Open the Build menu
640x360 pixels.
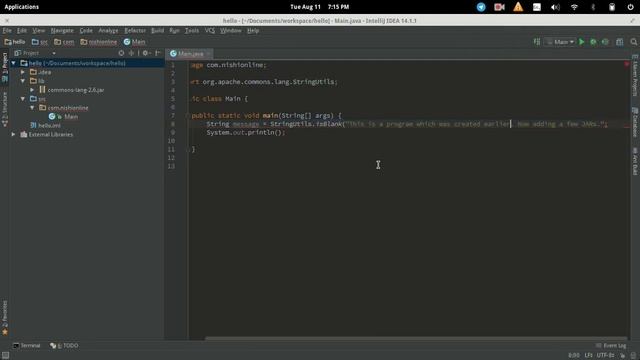pyautogui.click(x=158, y=31)
